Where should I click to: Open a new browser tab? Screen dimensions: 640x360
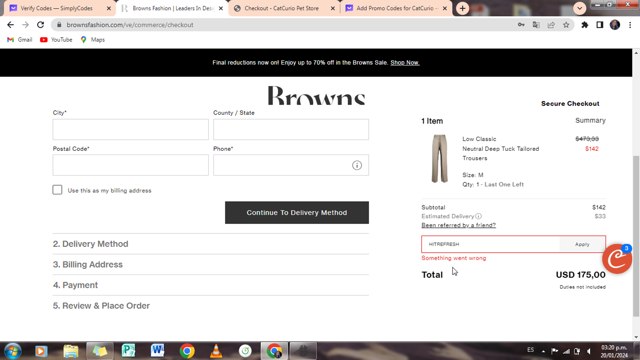pos(462,8)
